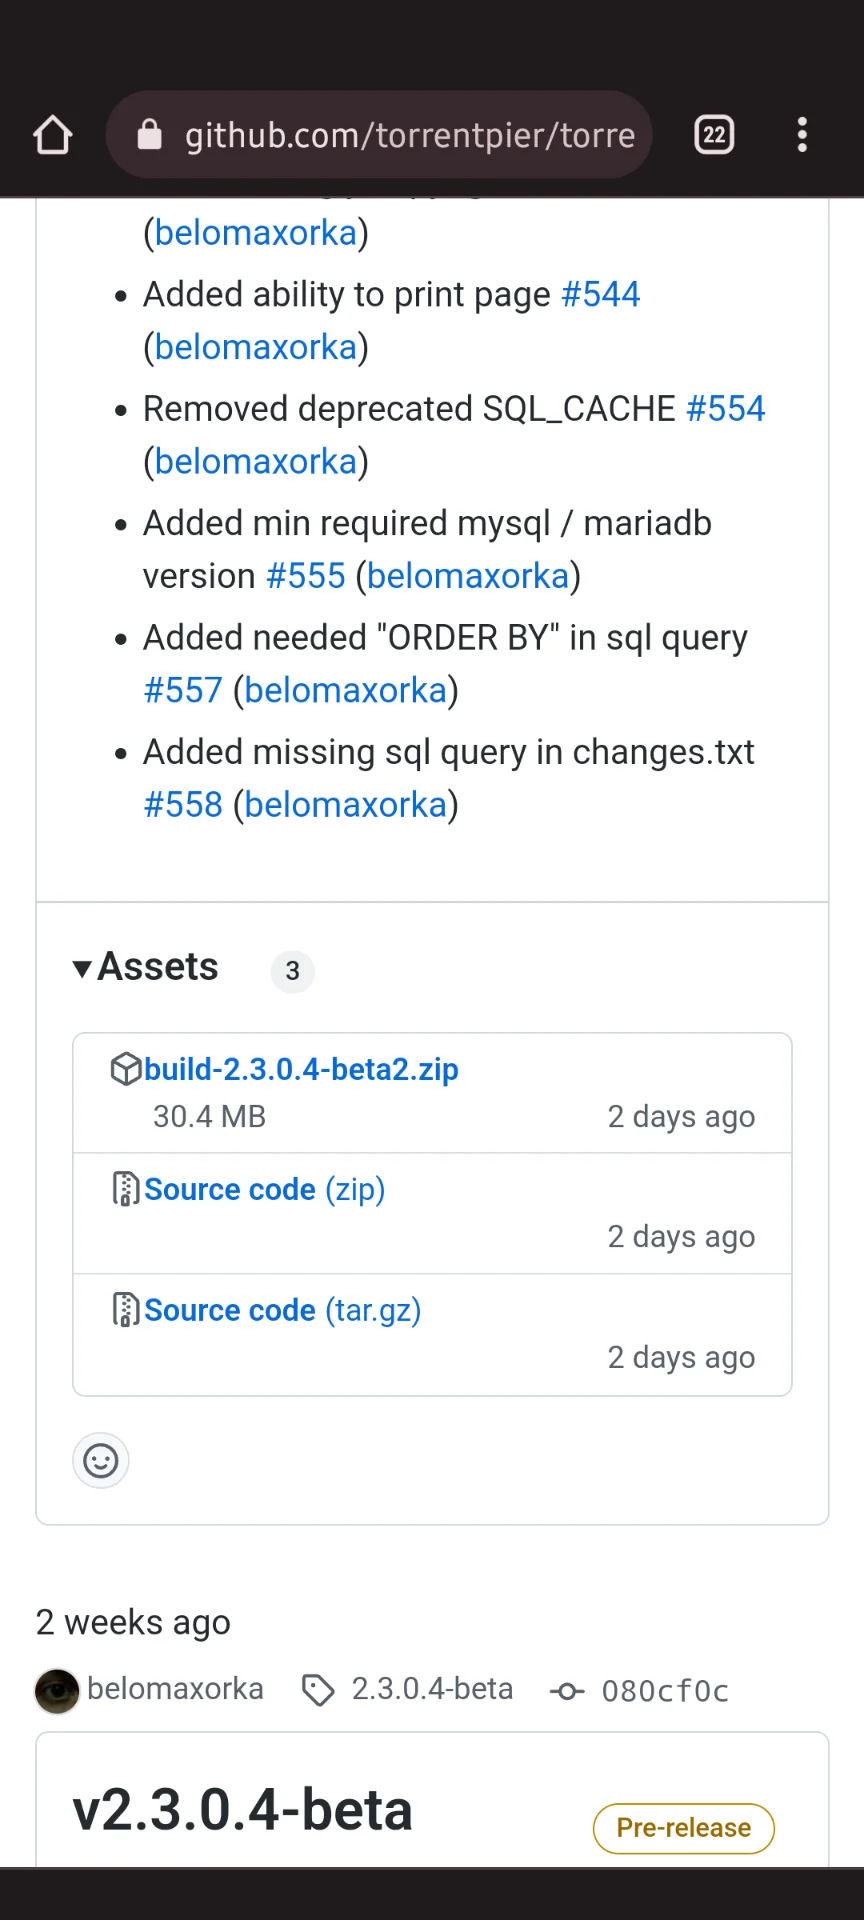
Task: Click the package icon beside build-2.3.0.4-beta2.zip
Action: coord(126,1069)
